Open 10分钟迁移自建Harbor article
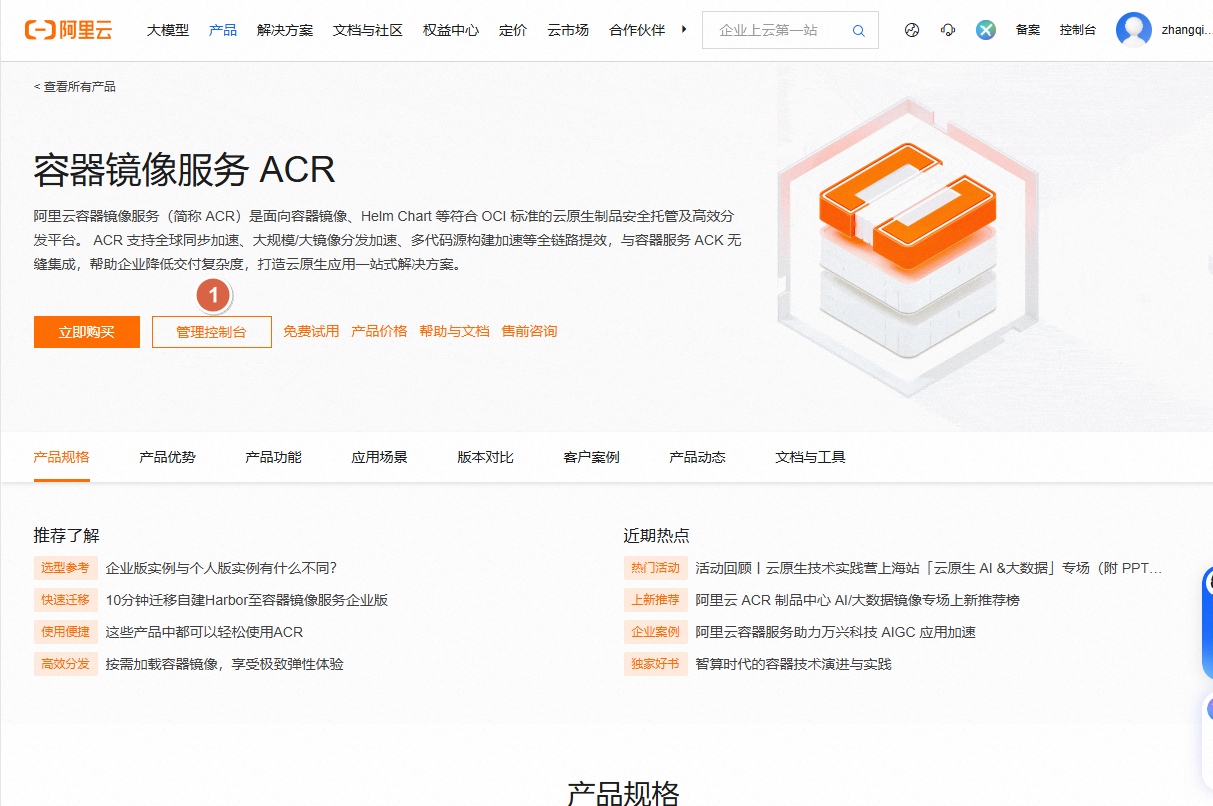 [x=247, y=600]
